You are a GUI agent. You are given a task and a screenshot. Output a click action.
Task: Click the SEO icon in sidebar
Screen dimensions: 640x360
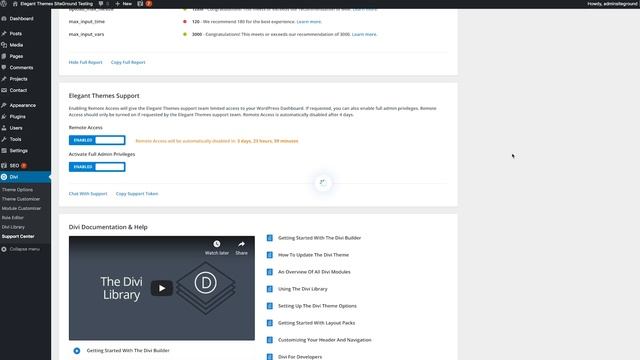[x=4, y=165]
